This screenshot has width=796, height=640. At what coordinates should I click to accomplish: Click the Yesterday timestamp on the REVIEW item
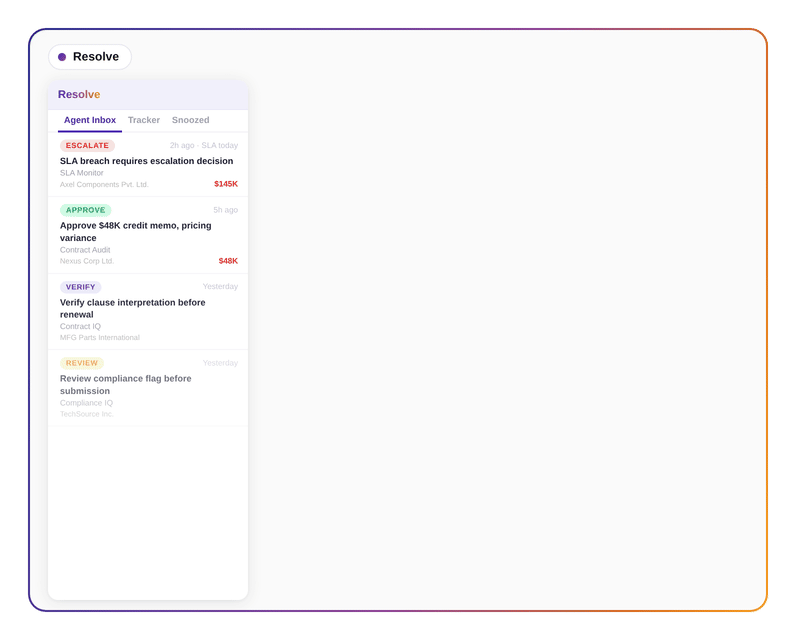point(220,363)
